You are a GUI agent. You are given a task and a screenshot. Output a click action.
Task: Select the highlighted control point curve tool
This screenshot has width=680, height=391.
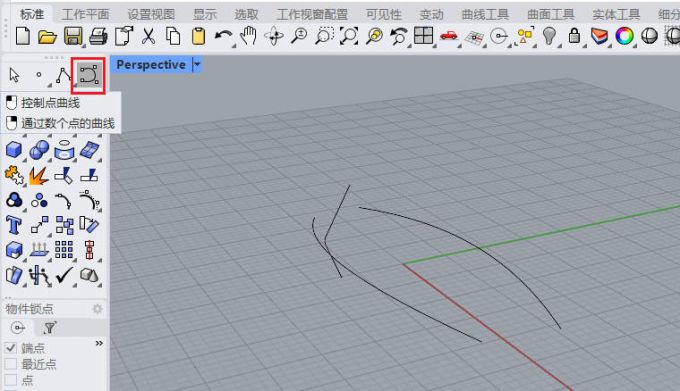[89, 75]
